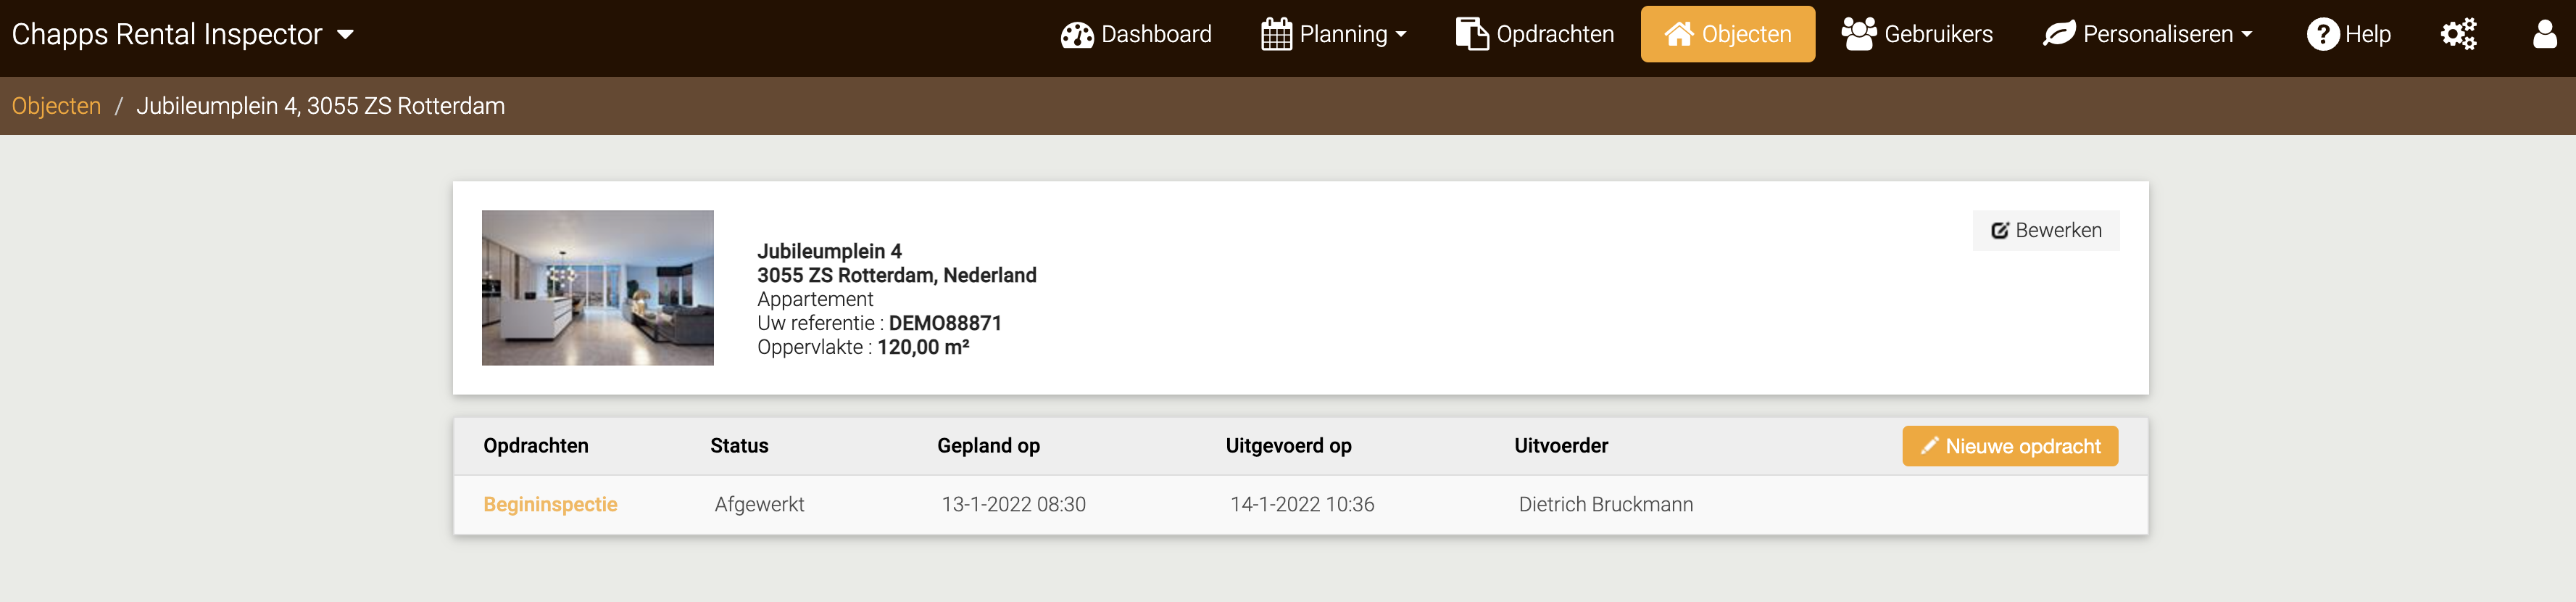
Task: Click the Gepland op column header
Action: click(988, 446)
